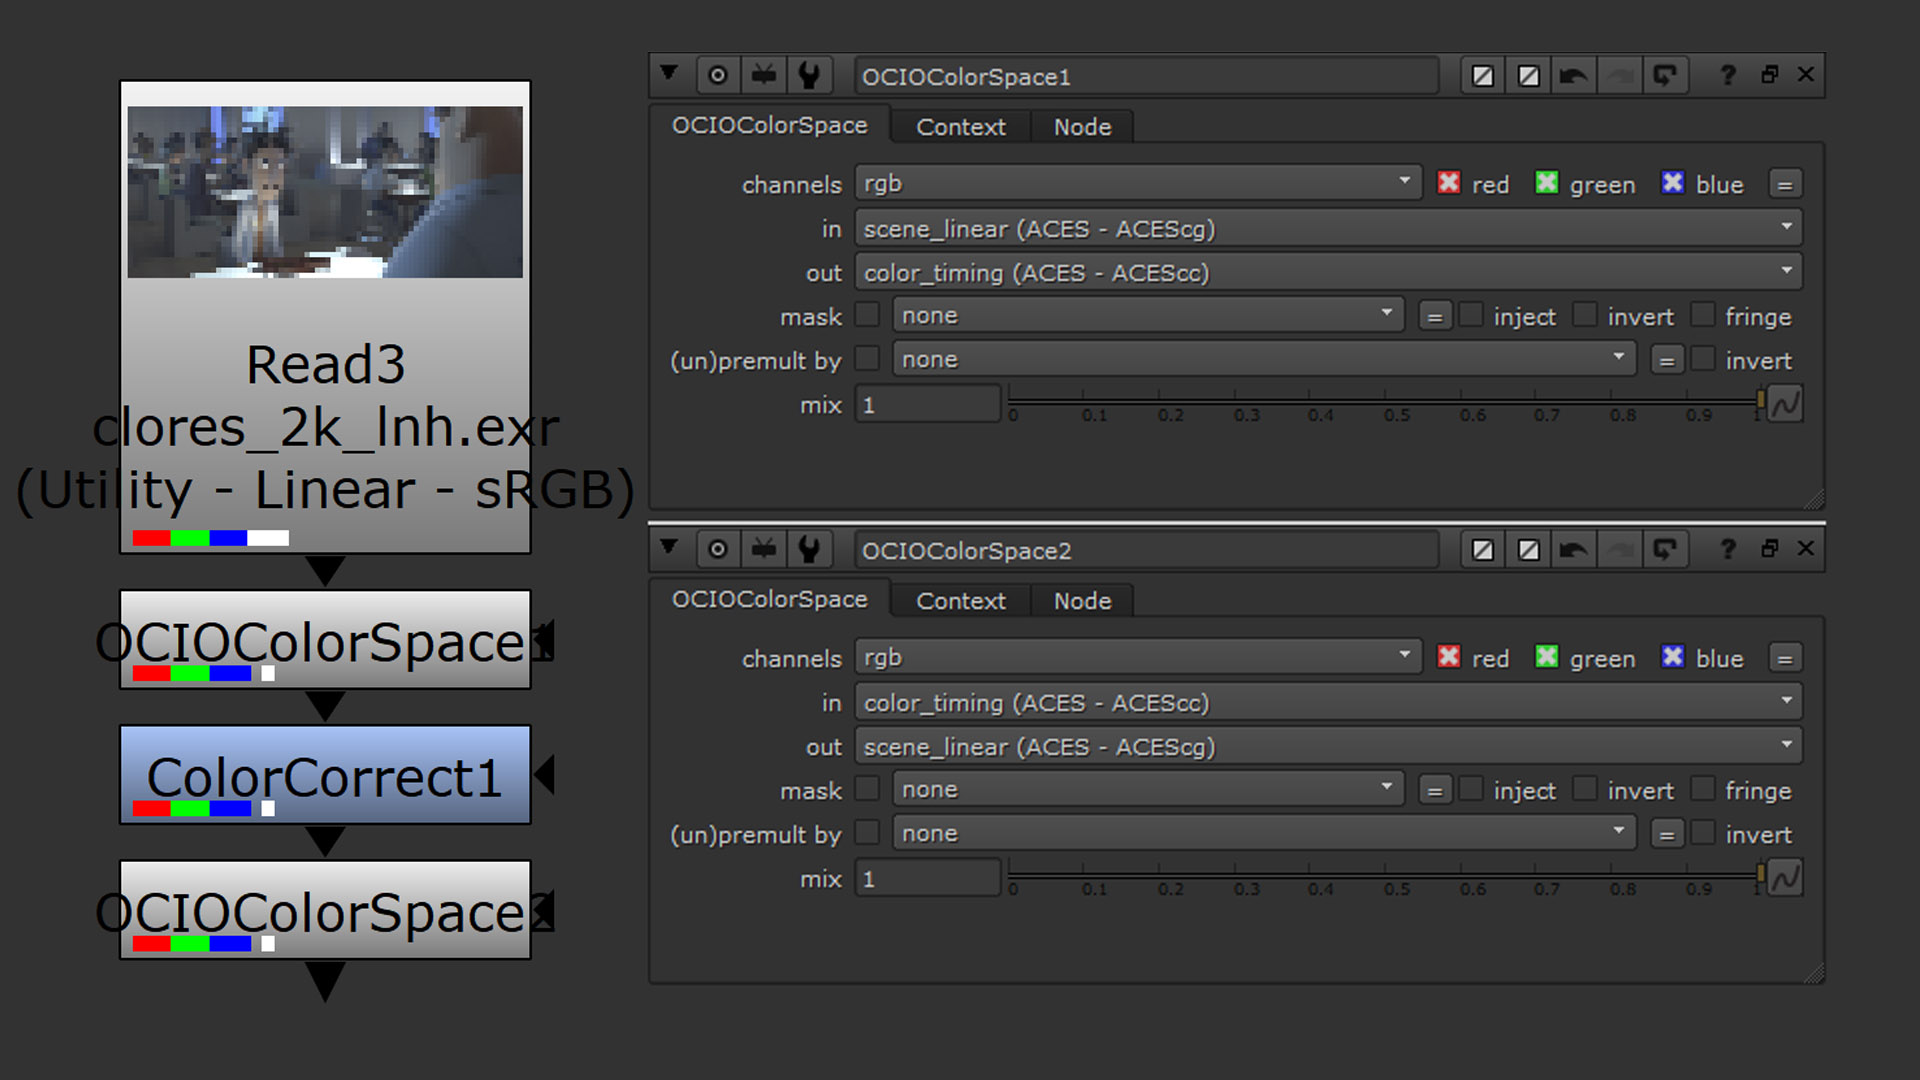Viewport: 1920px width, 1080px height.
Task: Select the ColorCorrect1 node
Action: tap(325, 775)
